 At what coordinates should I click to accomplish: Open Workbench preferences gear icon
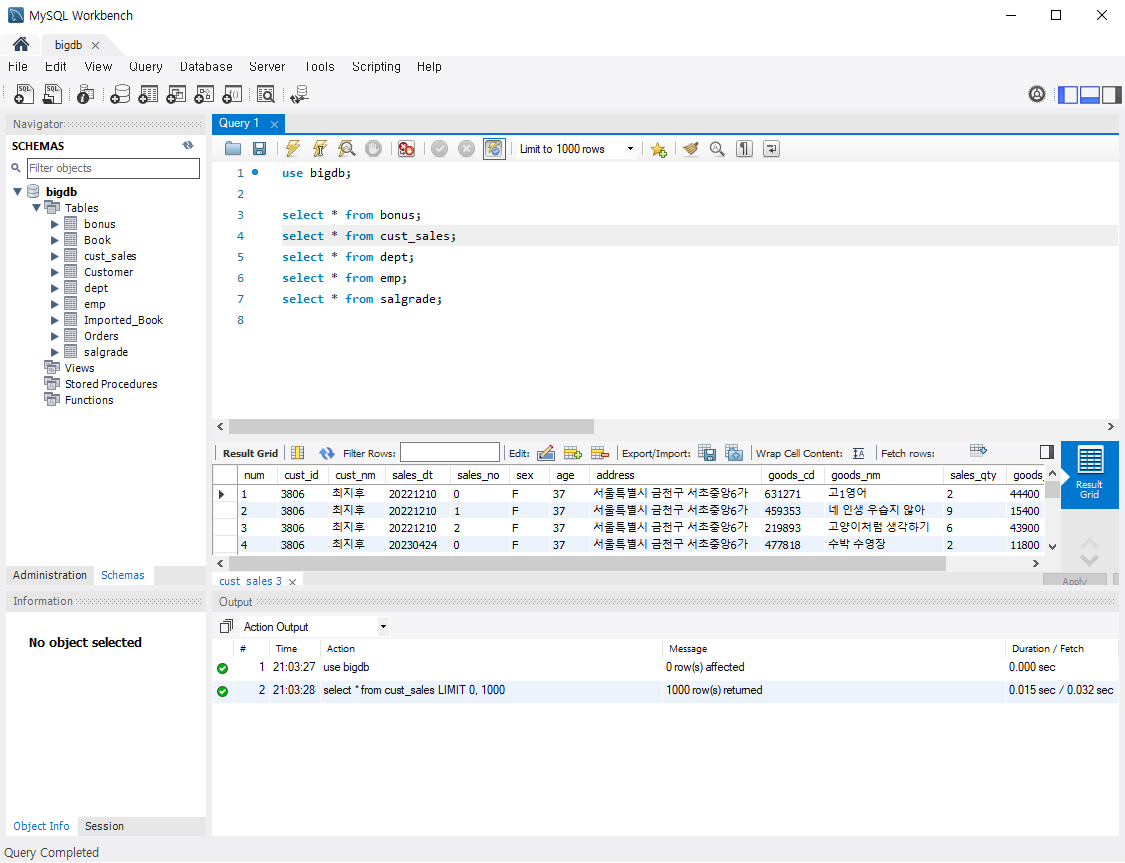pyautogui.click(x=1037, y=94)
